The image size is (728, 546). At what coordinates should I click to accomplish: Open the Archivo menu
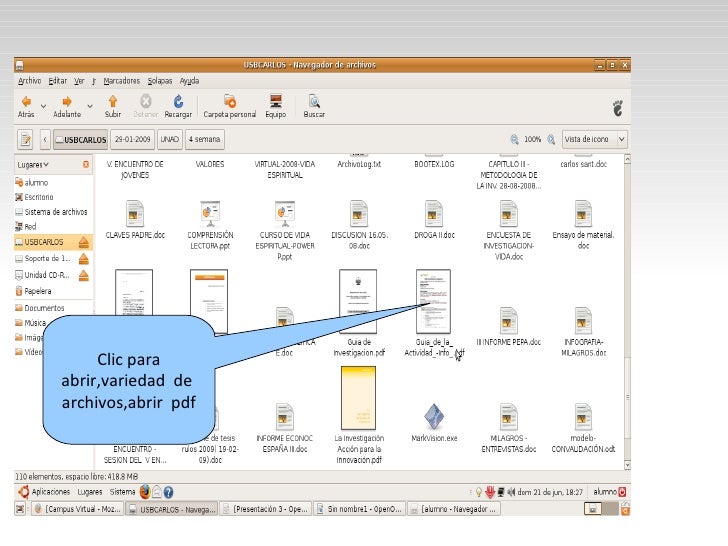pos(29,81)
